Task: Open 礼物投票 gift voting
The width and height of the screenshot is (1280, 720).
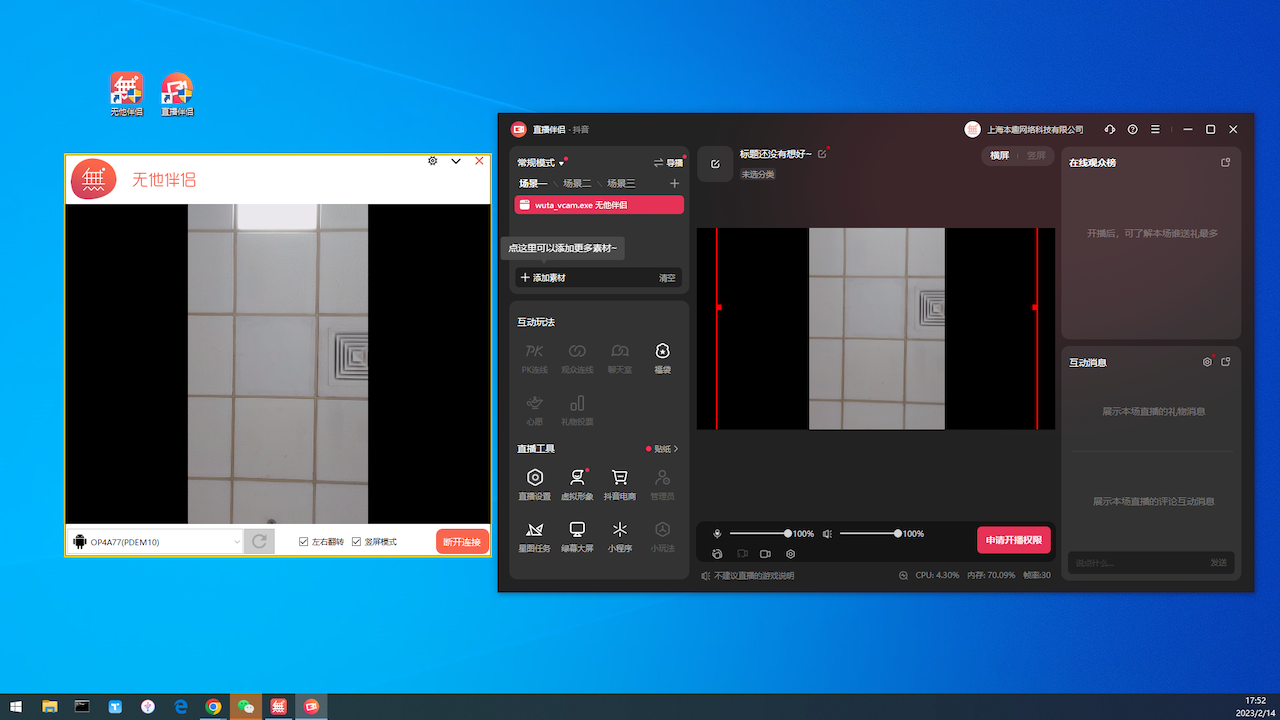Action: [x=577, y=410]
